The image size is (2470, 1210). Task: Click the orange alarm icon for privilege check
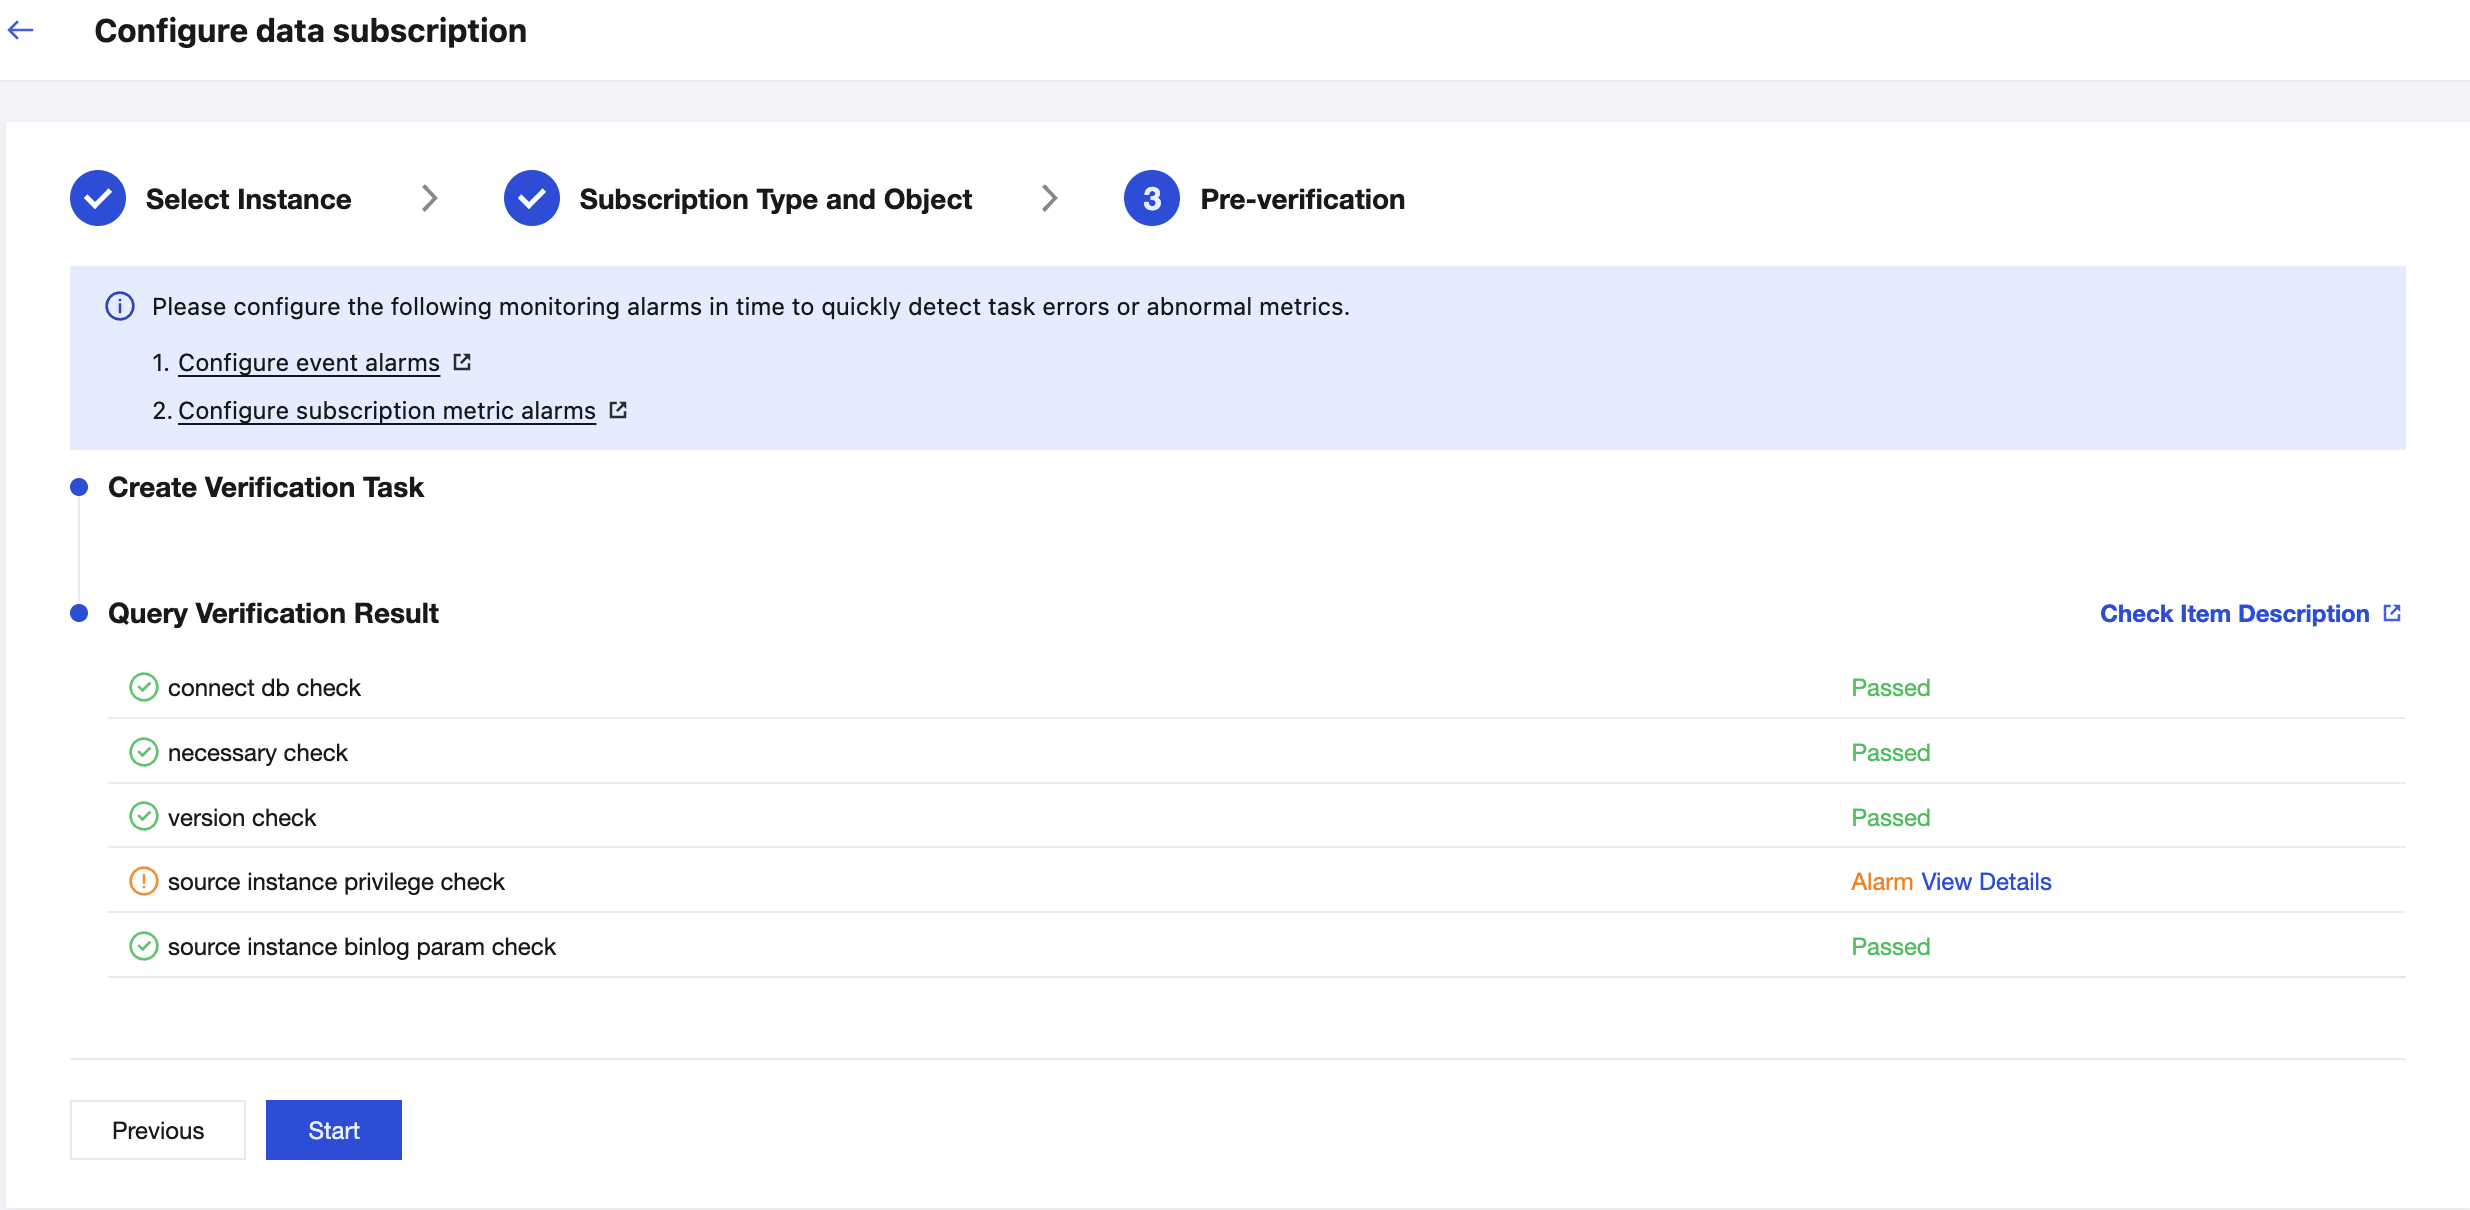tap(144, 881)
